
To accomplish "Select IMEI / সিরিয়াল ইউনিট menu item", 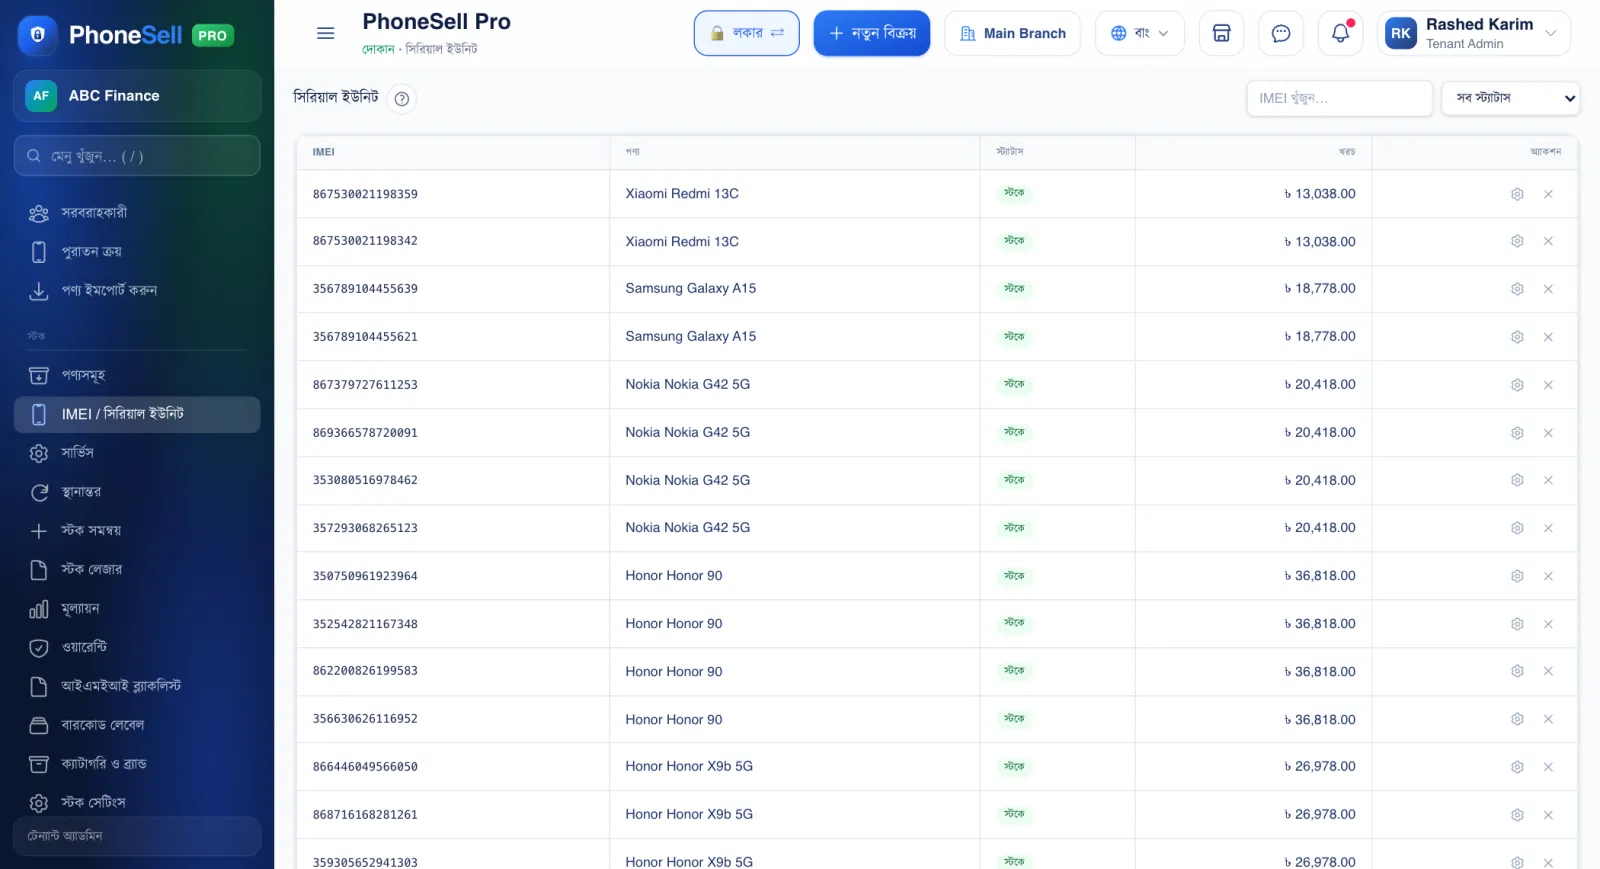I will 137,414.
